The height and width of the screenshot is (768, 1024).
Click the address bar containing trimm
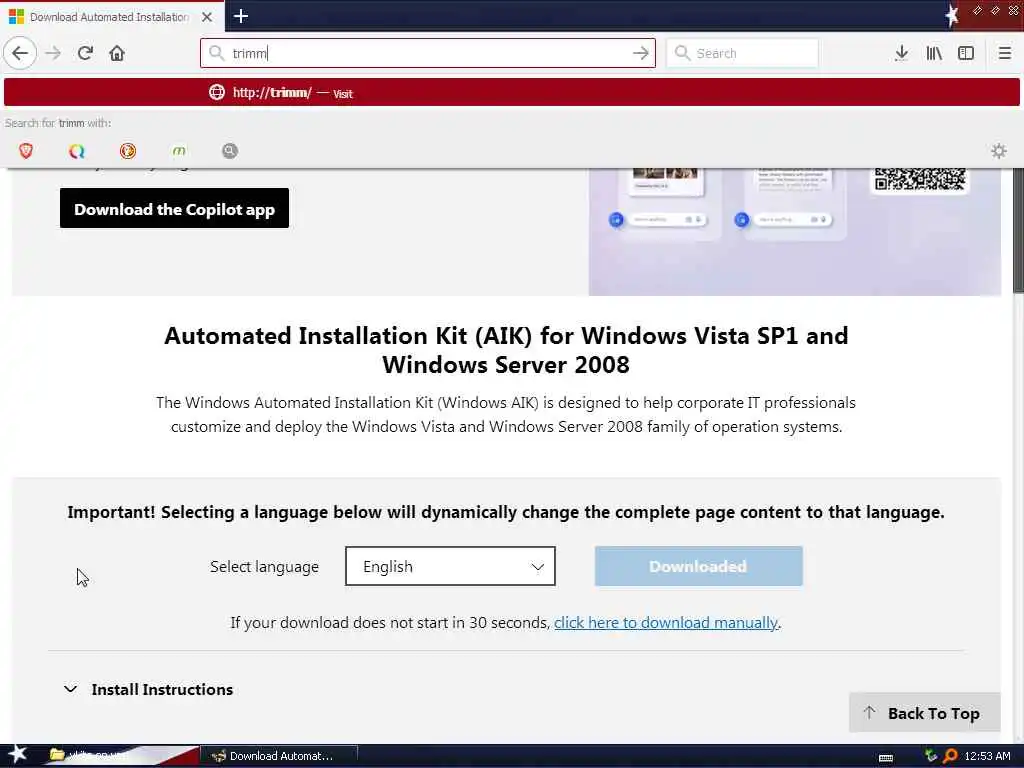428,53
